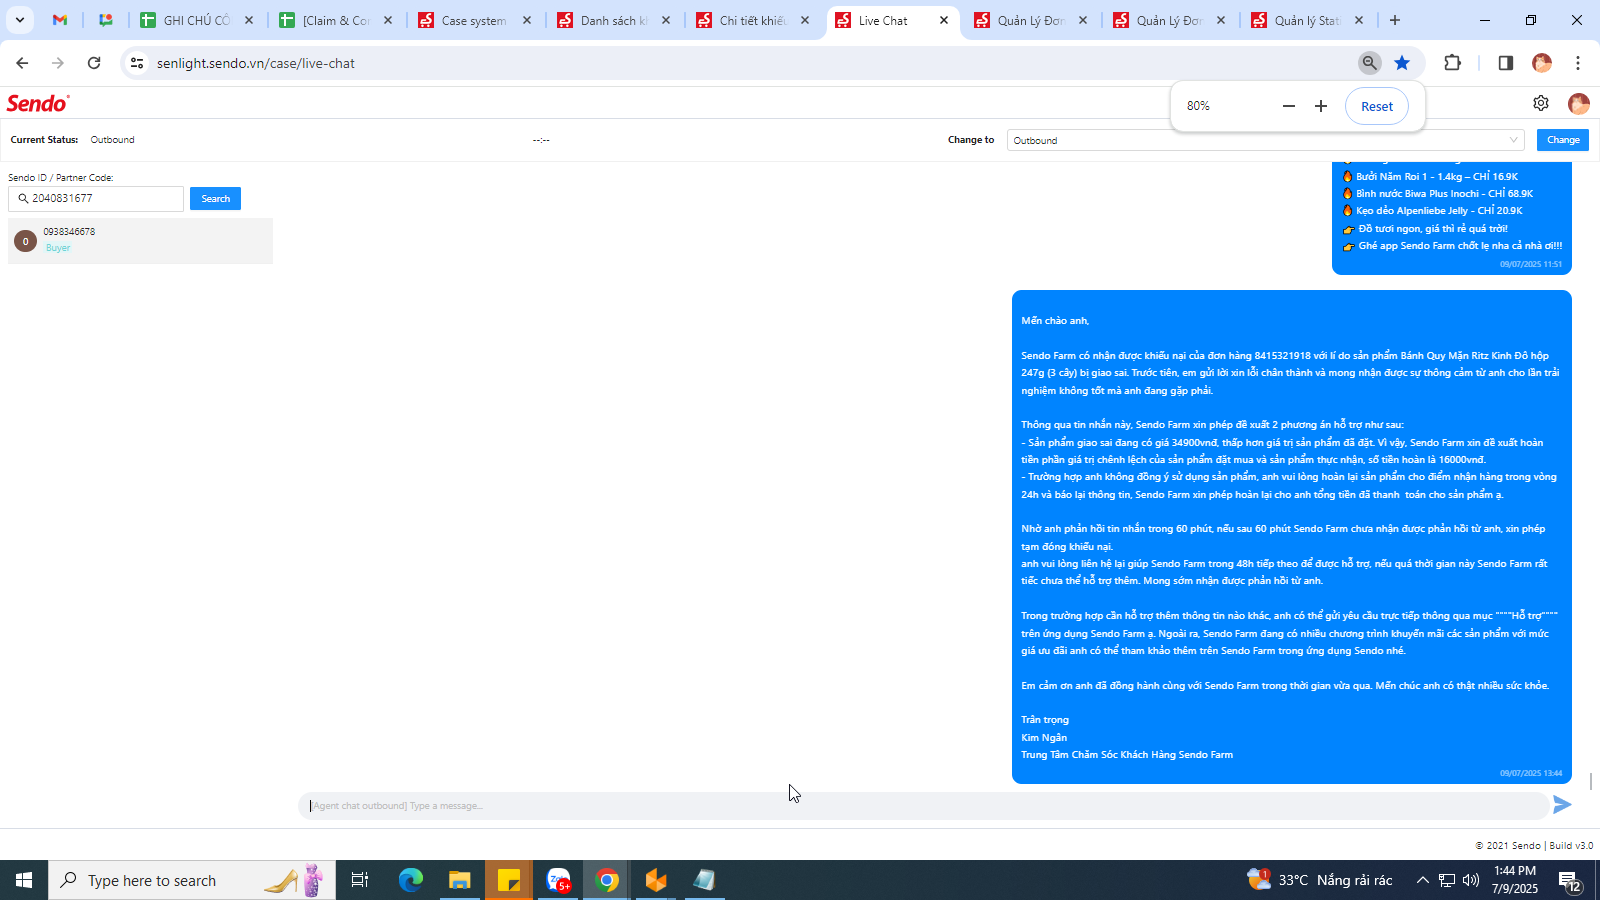Image resolution: width=1600 pixels, height=900 pixels.
Task: Click the message timestamp 09/07/2025 11:51
Action: point(1531,264)
